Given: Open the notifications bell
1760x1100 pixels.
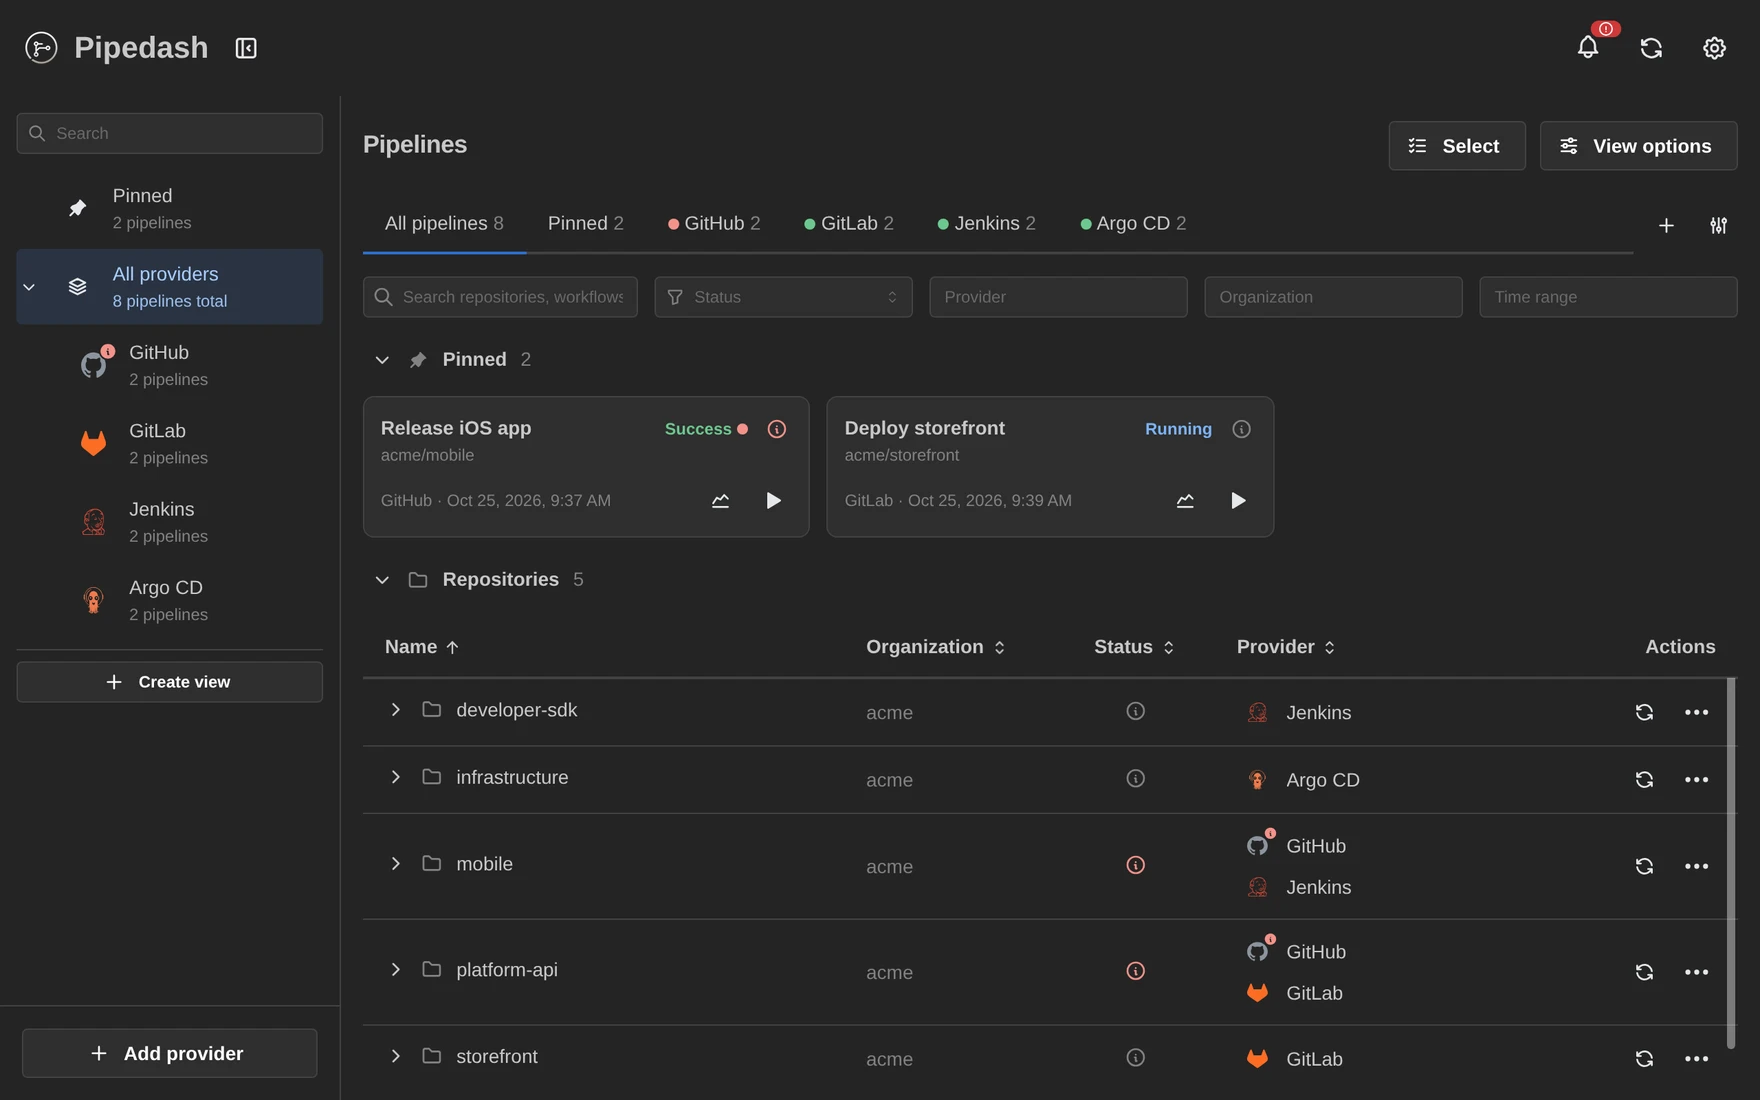Looking at the screenshot, I should click(1588, 48).
